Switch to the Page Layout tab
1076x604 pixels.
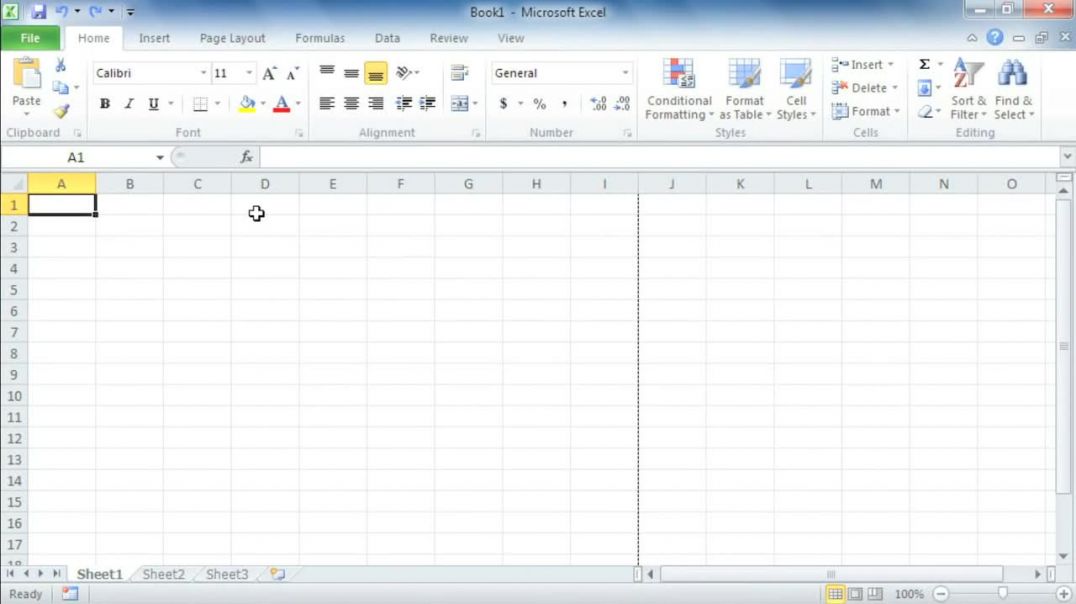coord(233,38)
